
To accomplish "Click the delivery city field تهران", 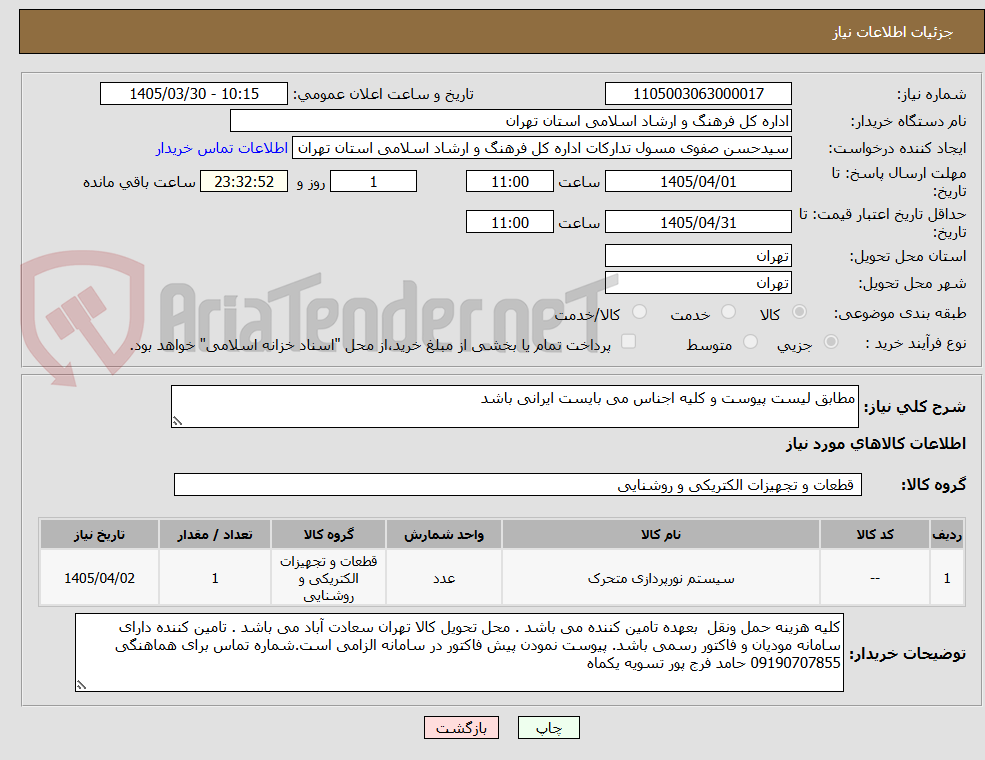I will 698,283.
